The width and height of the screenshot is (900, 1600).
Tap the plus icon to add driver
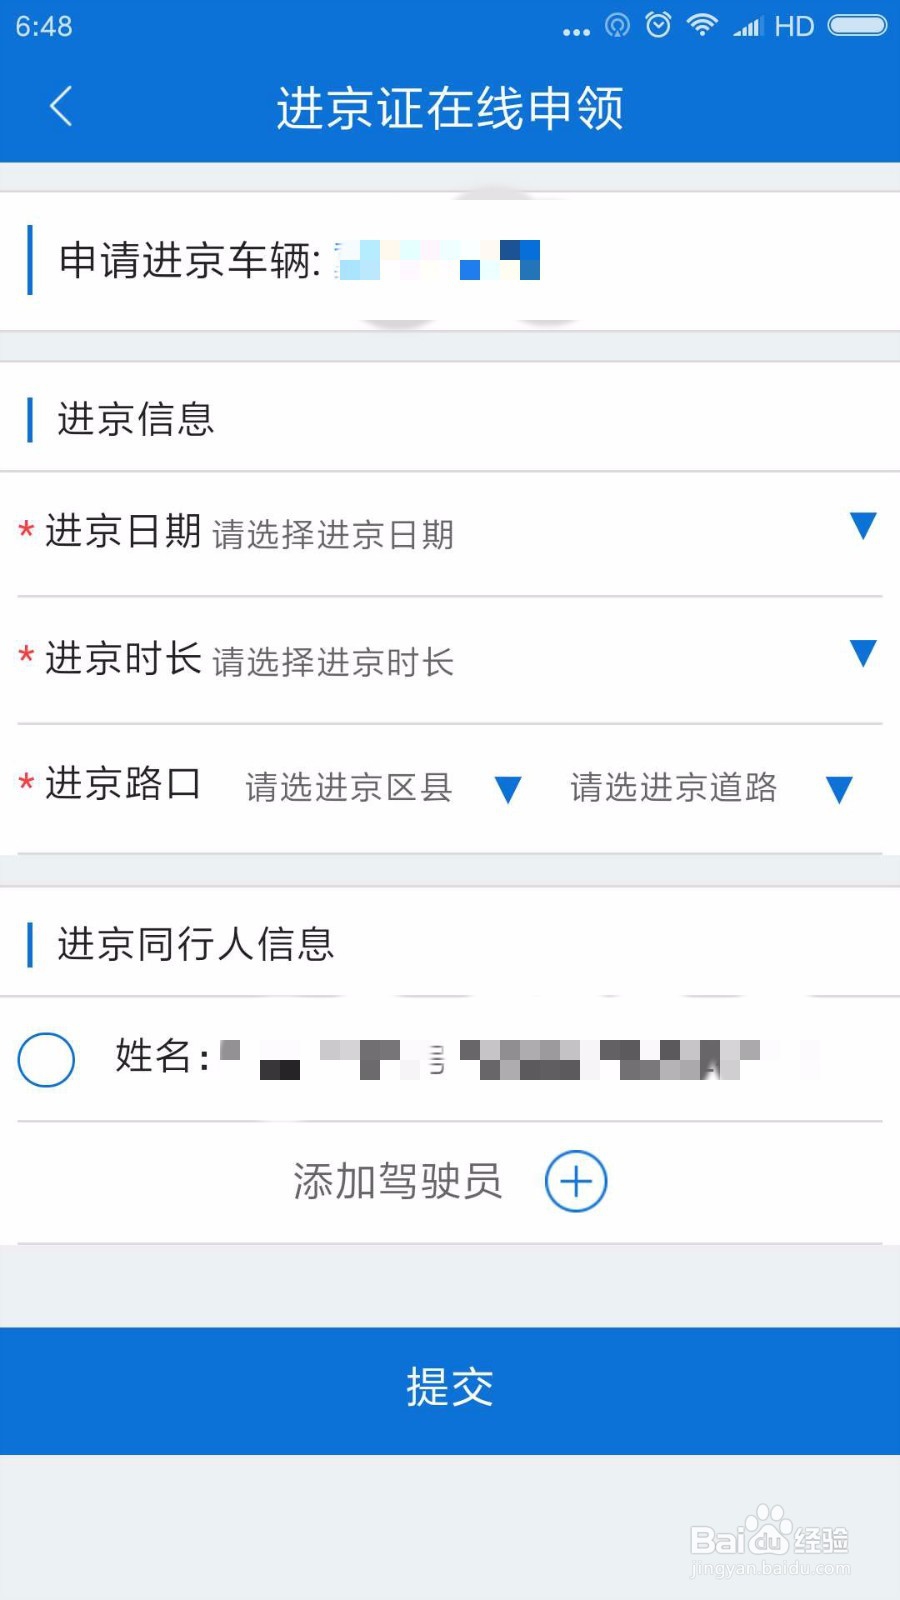[x=576, y=1181]
